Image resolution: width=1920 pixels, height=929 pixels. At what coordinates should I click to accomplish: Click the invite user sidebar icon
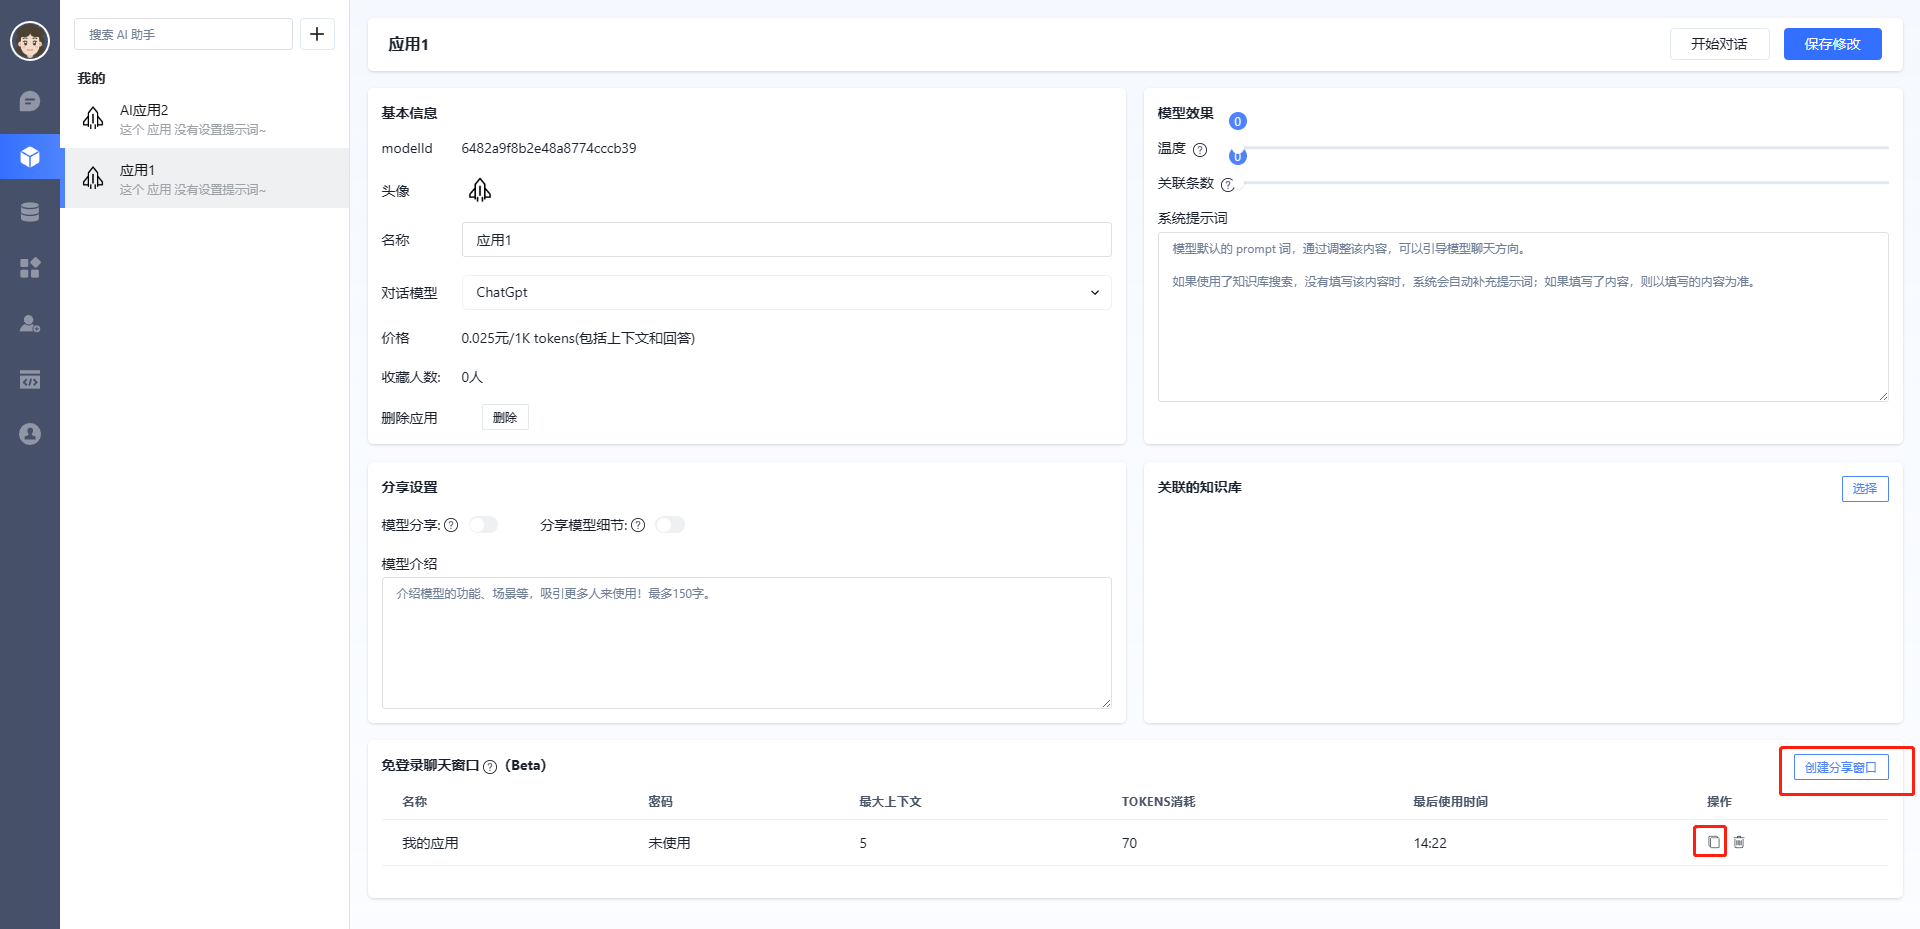(30, 323)
